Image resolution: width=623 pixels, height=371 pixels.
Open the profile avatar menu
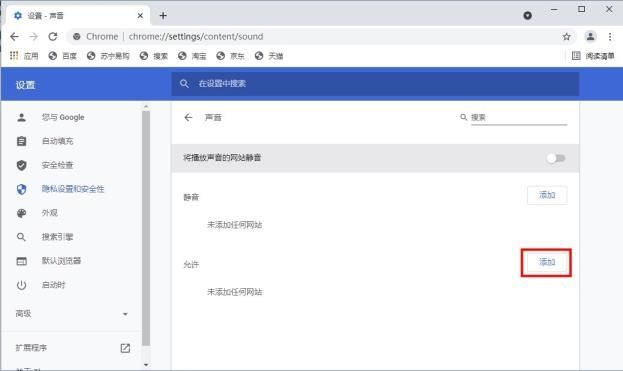(x=590, y=37)
